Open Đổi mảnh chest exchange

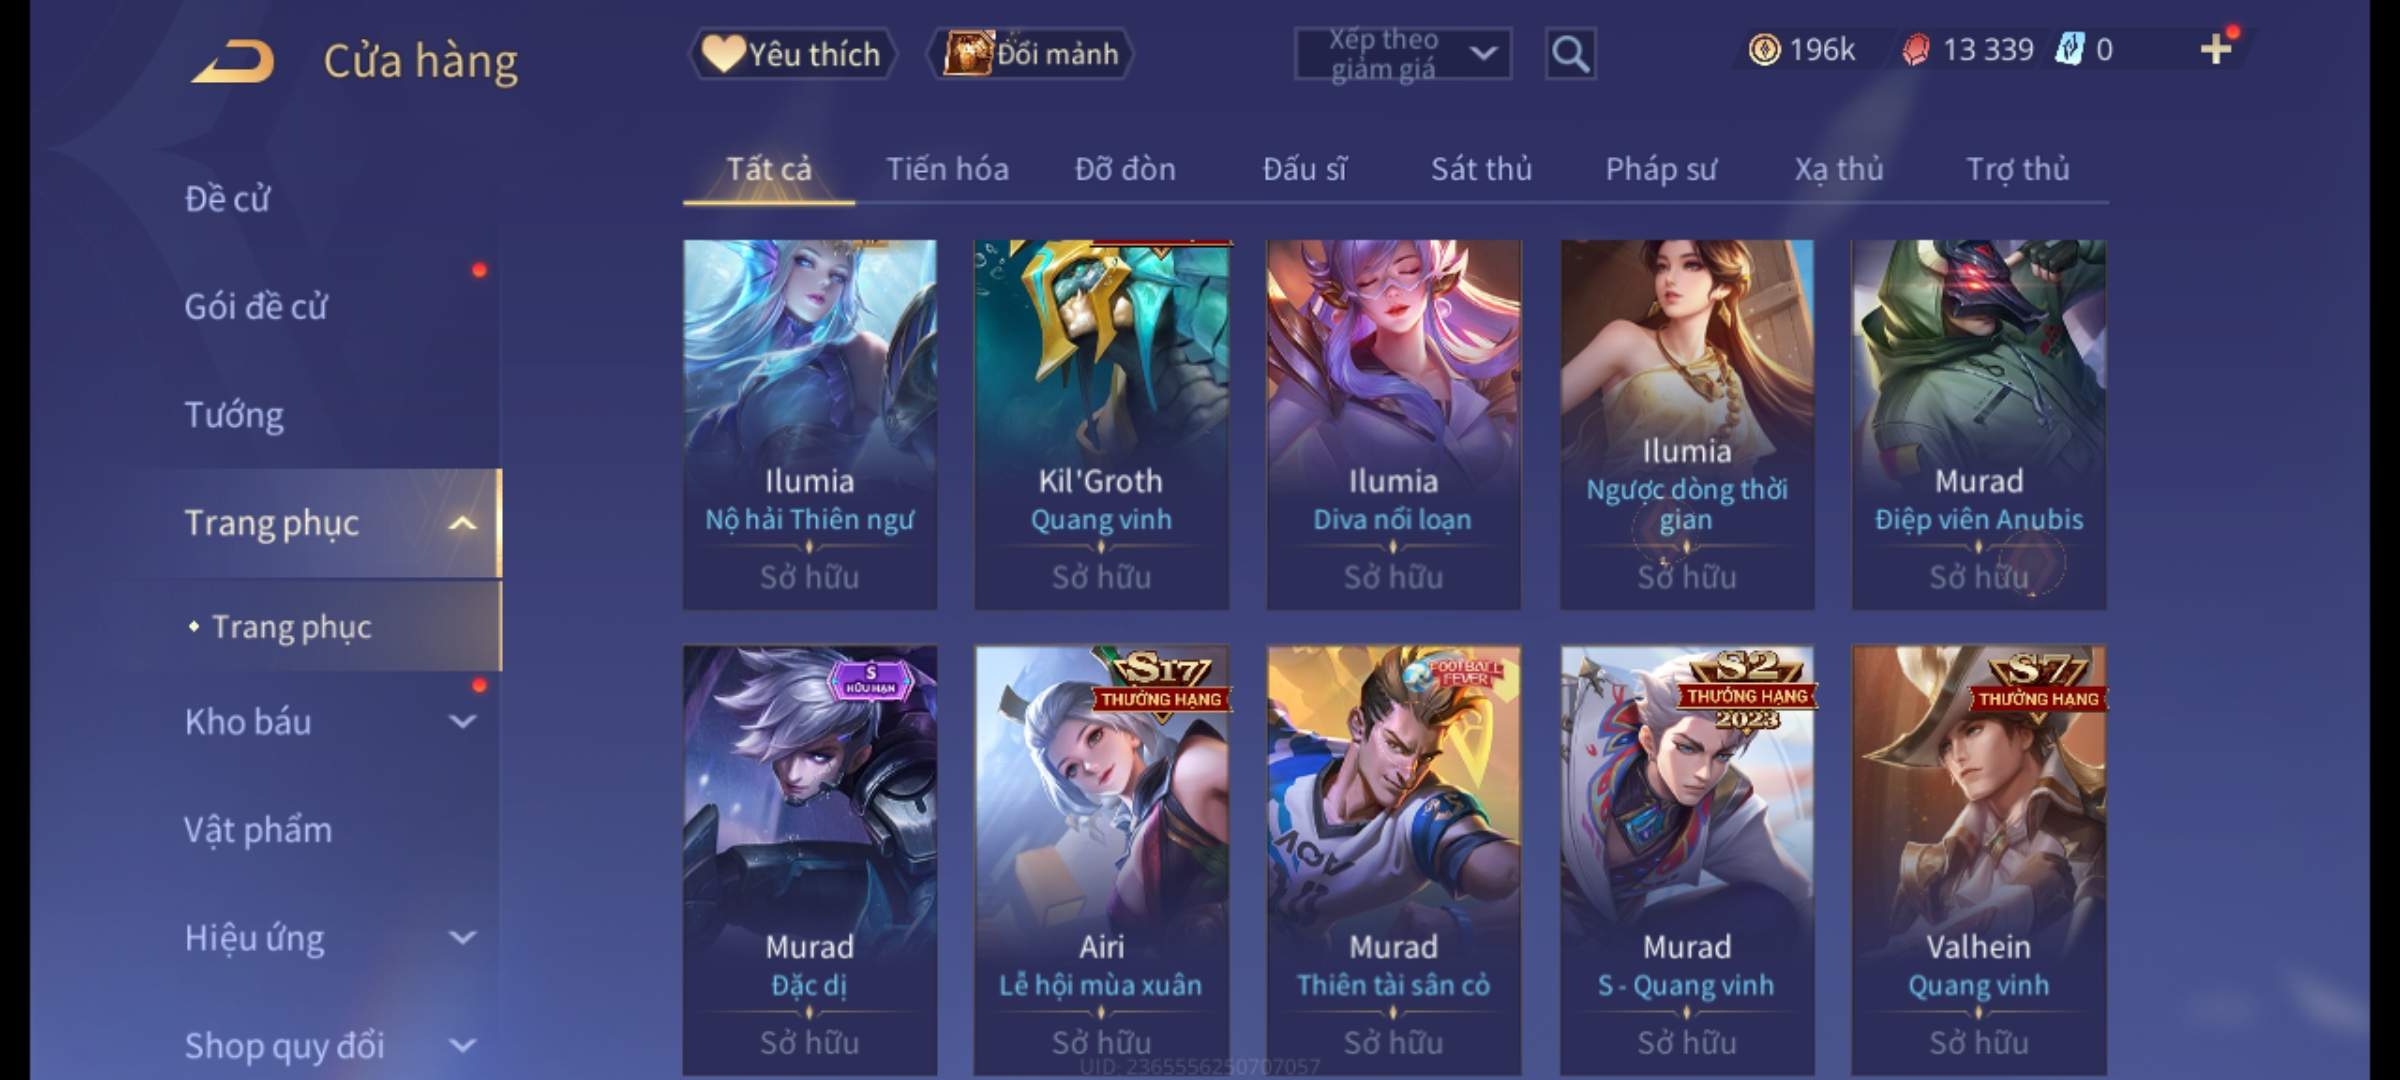point(1031,54)
